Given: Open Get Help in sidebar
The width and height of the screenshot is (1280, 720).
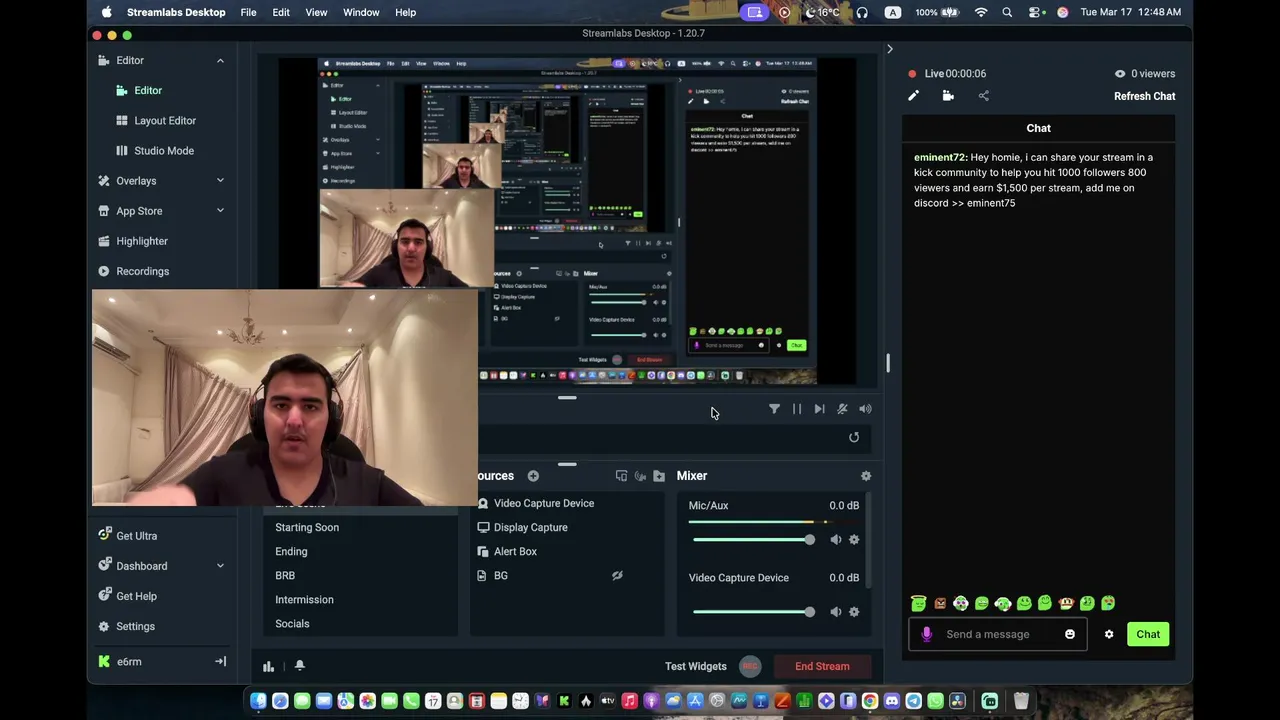Looking at the screenshot, I should click(136, 596).
